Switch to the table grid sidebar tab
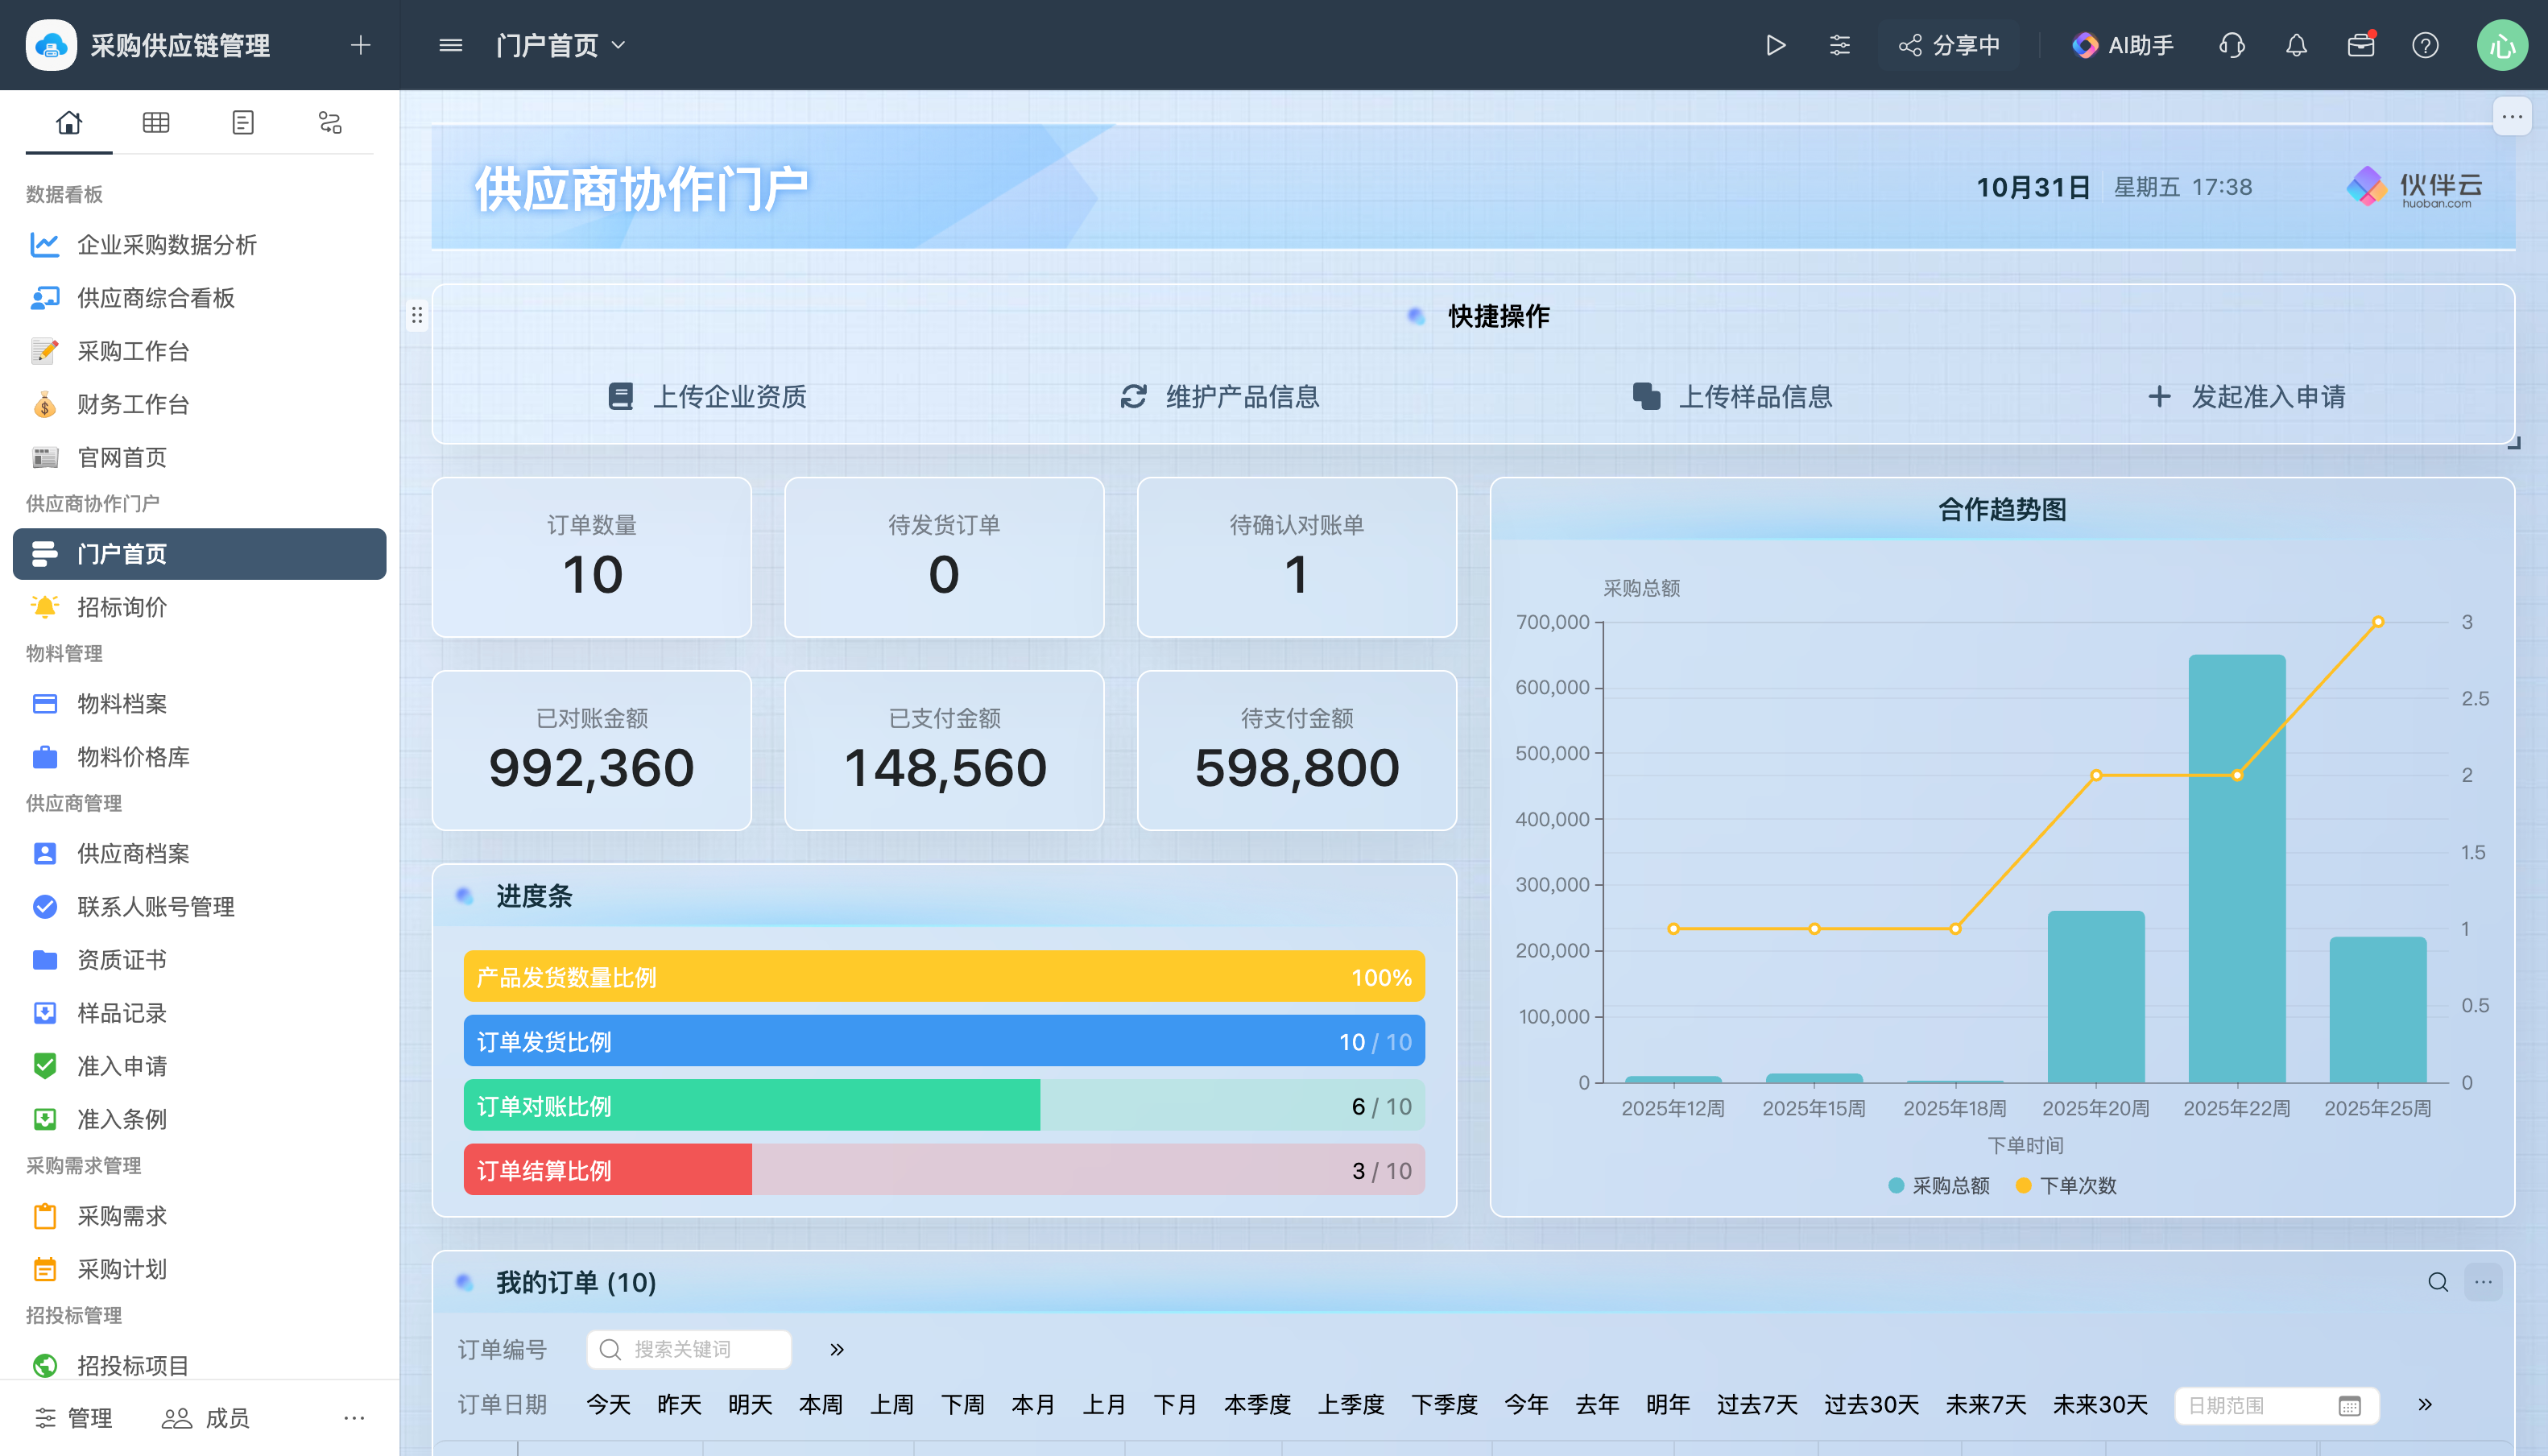 pos(156,122)
